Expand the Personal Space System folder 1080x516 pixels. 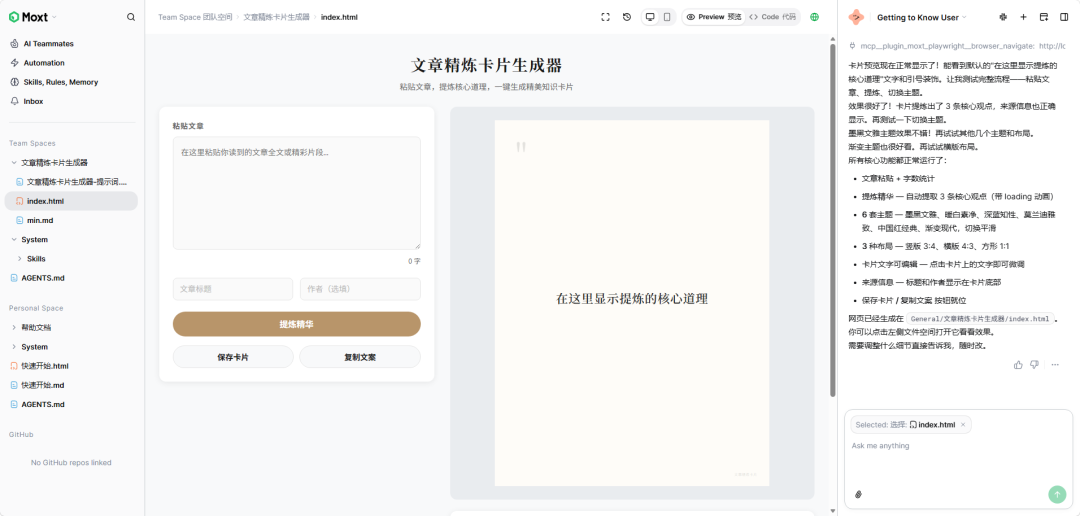point(14,347)
